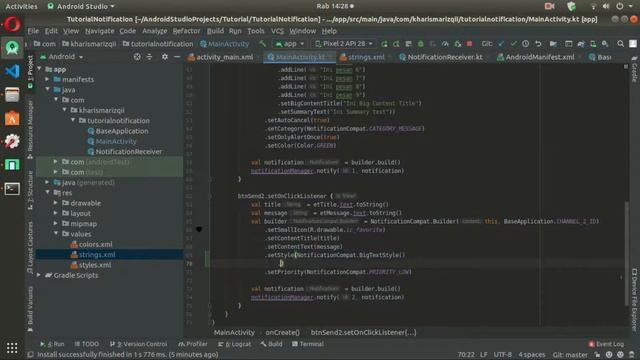The height and width of the screenshot is (360, 640).
Task: Expand the manifests folder
Action: tap(48, 79)
